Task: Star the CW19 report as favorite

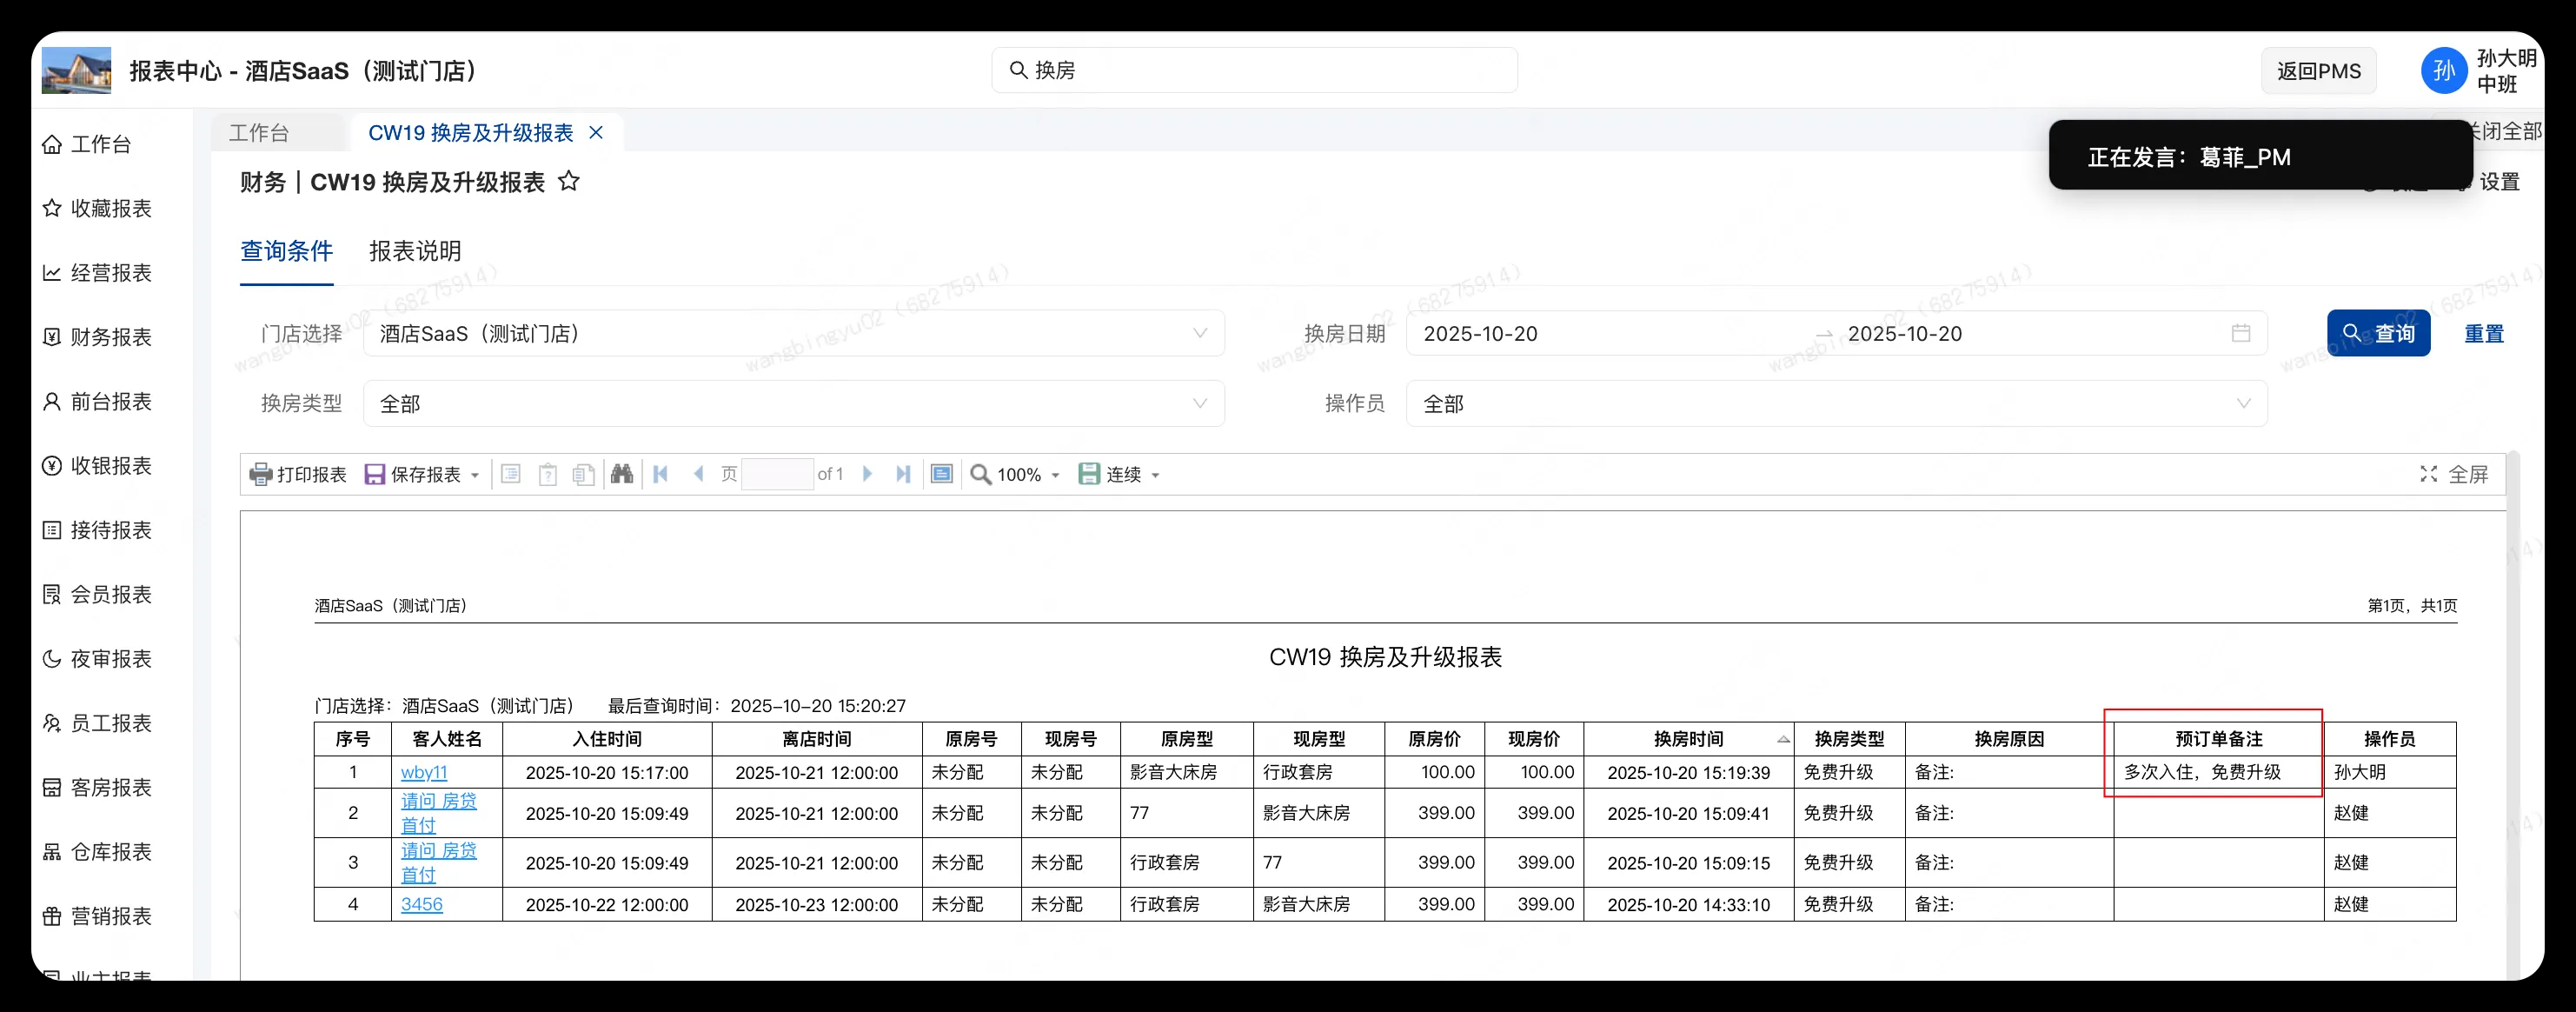Action: (569, 182)
